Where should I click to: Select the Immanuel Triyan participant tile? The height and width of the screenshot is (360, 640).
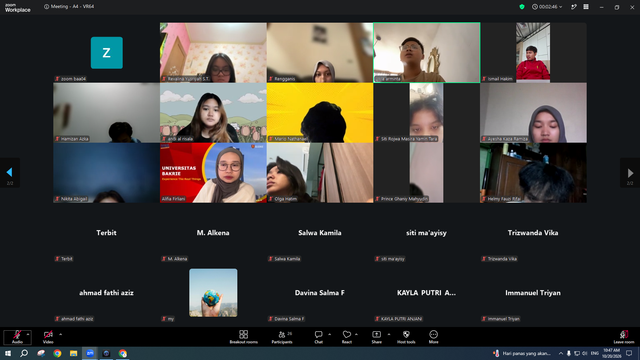click(533, 293)
